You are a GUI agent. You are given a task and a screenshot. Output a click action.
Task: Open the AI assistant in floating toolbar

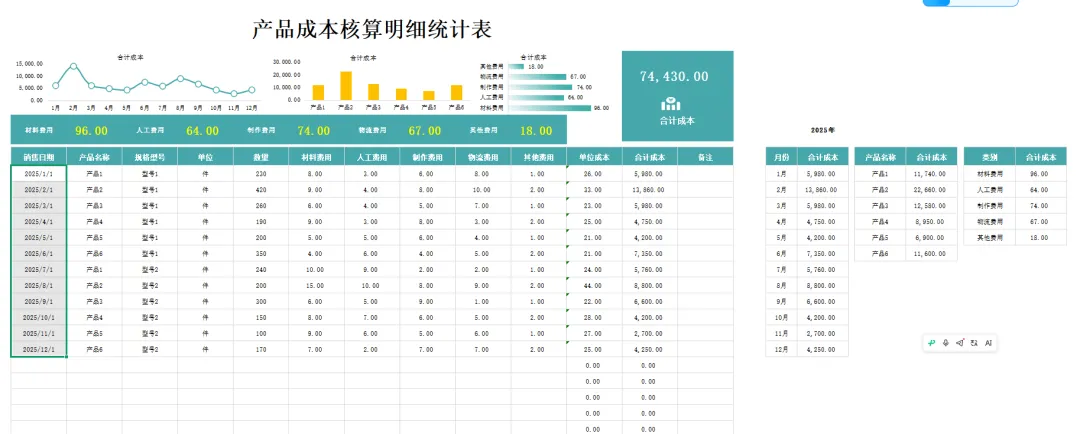point(988,342)
